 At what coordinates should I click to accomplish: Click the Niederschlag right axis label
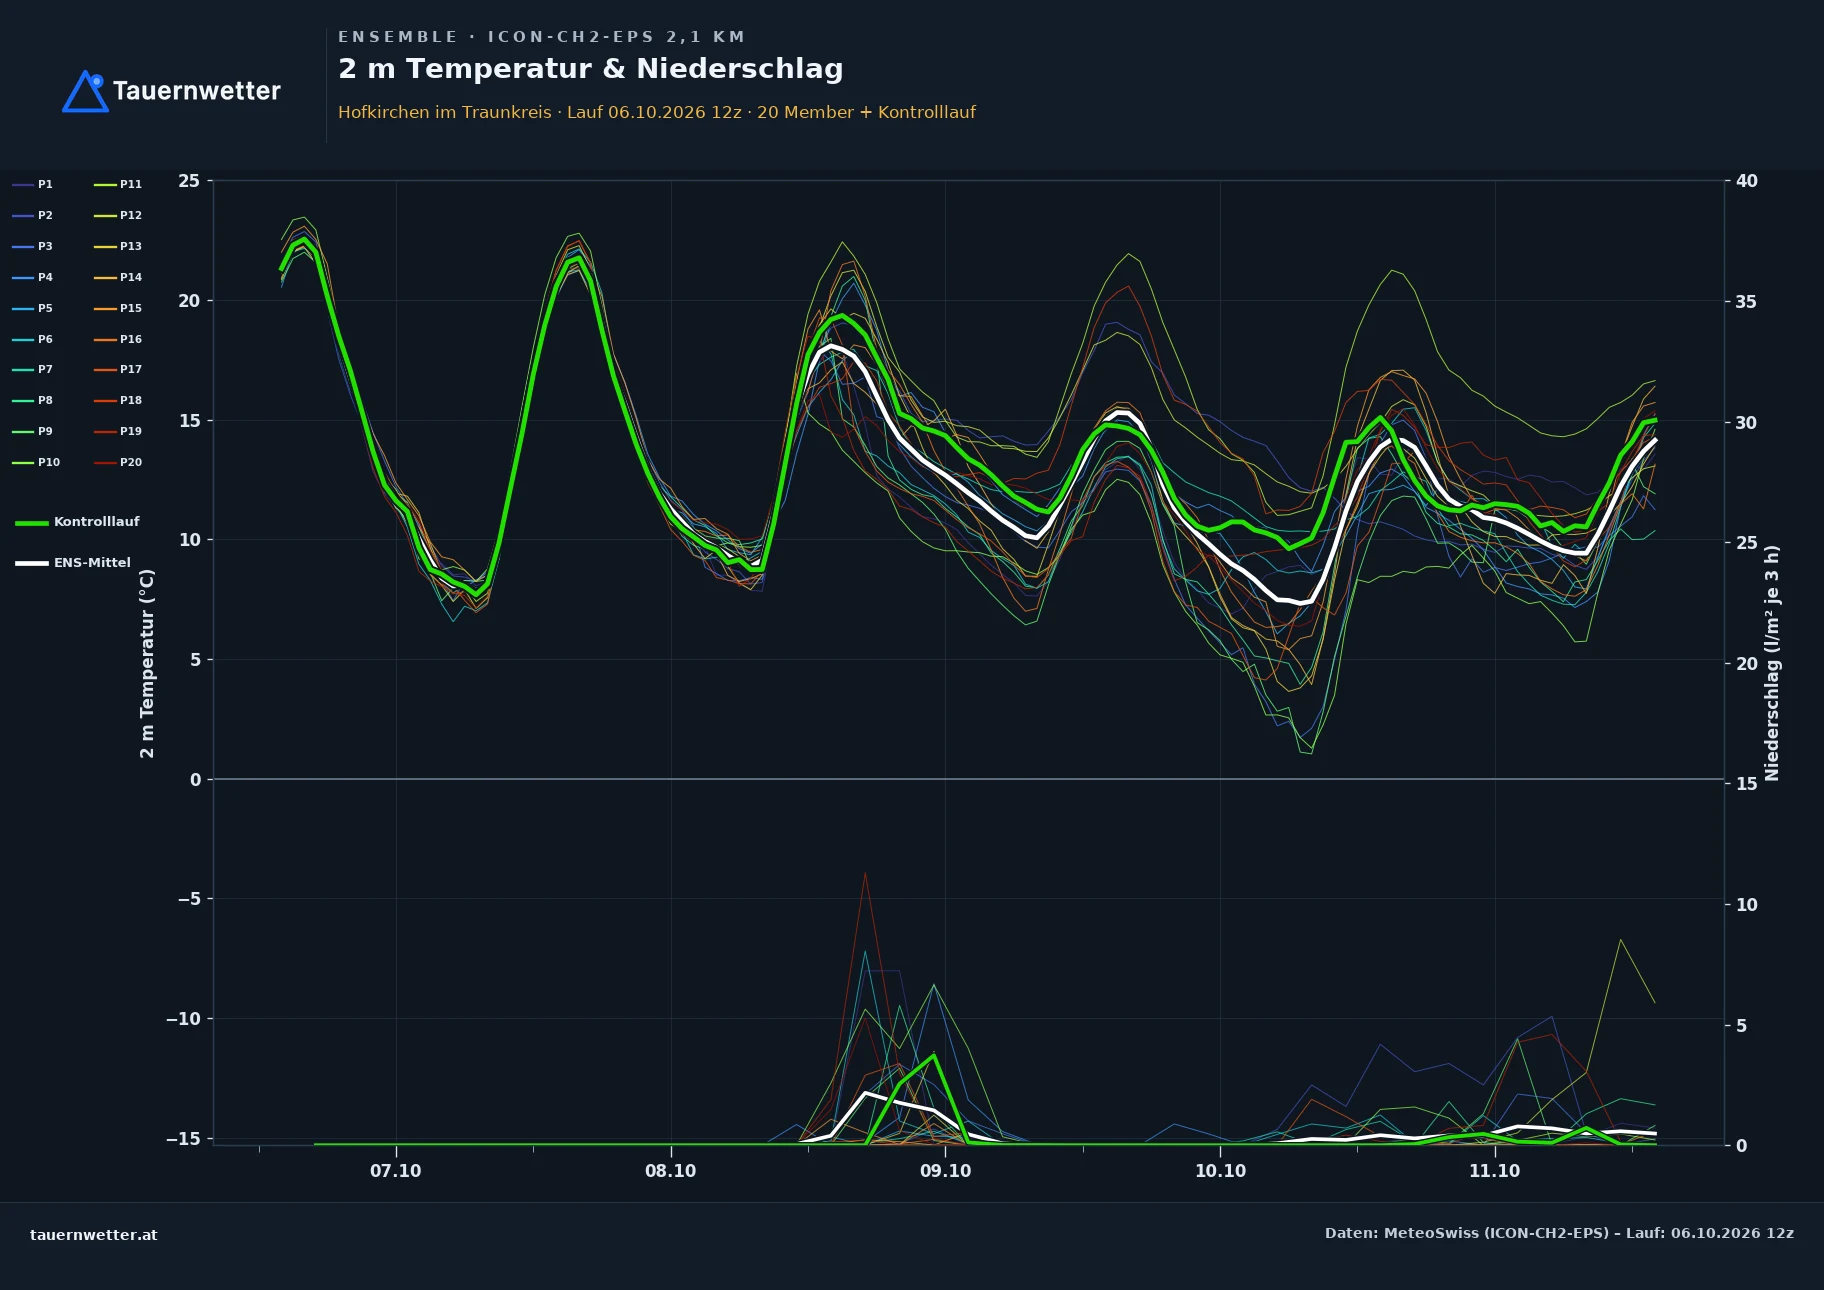1772,663
